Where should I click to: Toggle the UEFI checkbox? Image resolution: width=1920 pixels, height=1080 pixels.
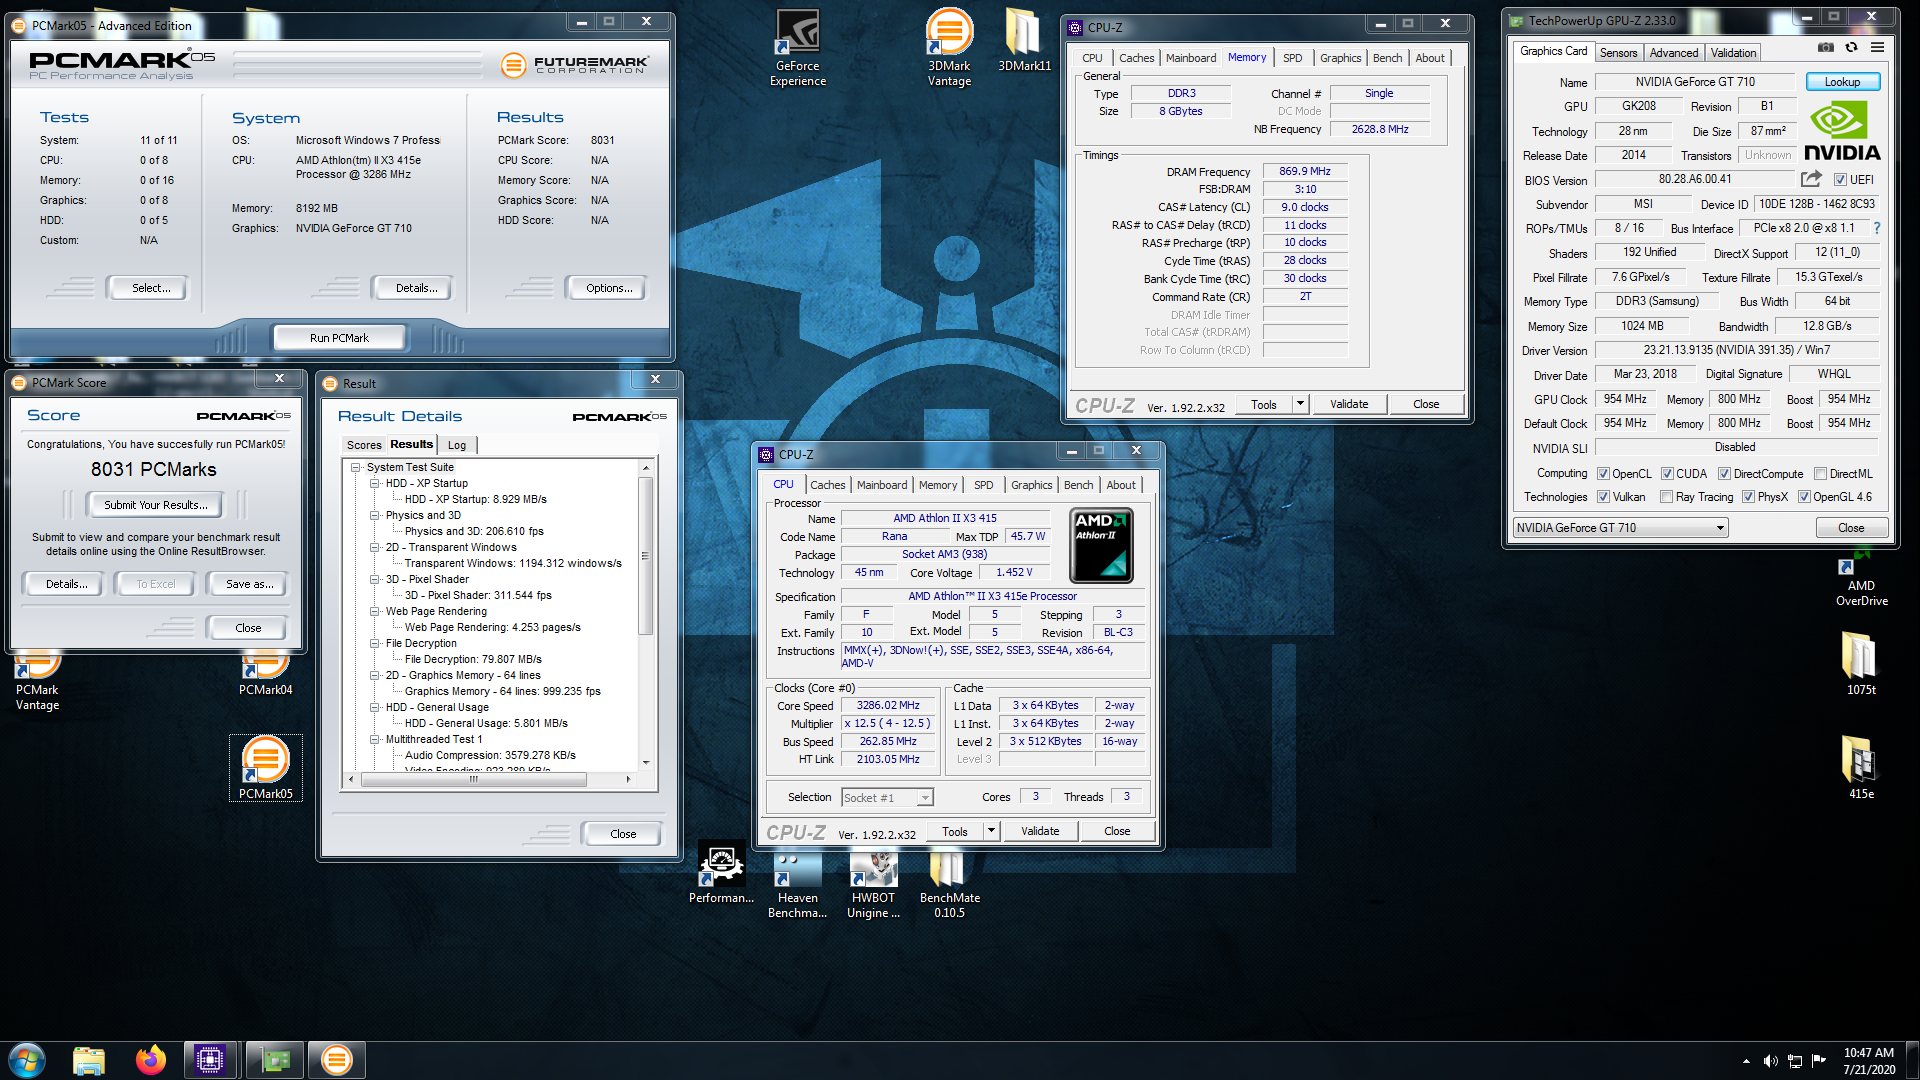1840,180
